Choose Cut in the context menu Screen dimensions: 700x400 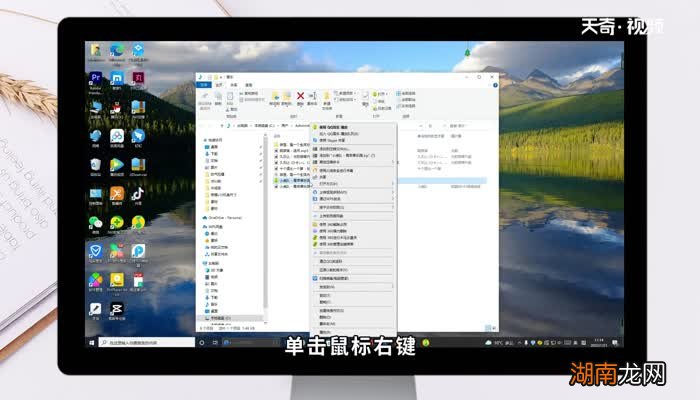[x=353, y=296]
